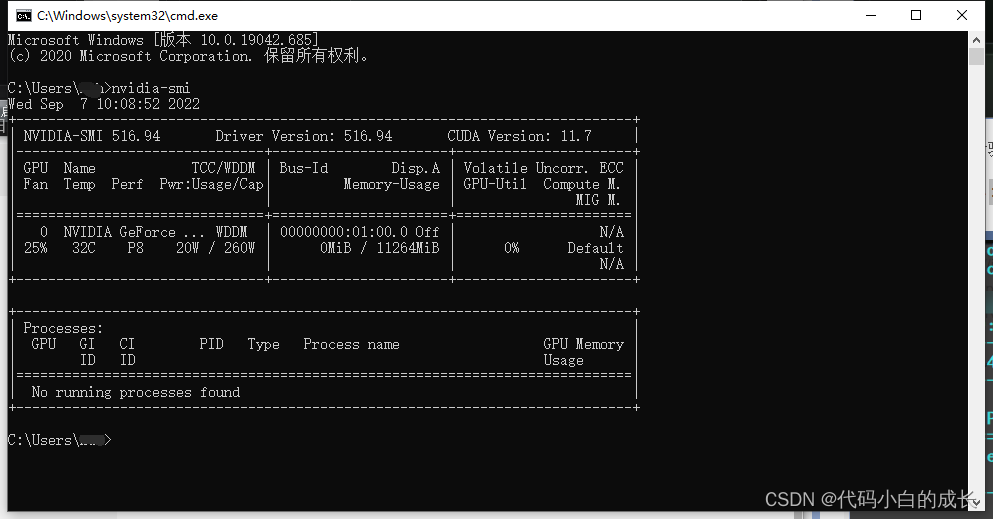The height and width of the screenshot is (519, 993).
Task: Click the Compute mode 'Default' value
Action: (595, 247)
